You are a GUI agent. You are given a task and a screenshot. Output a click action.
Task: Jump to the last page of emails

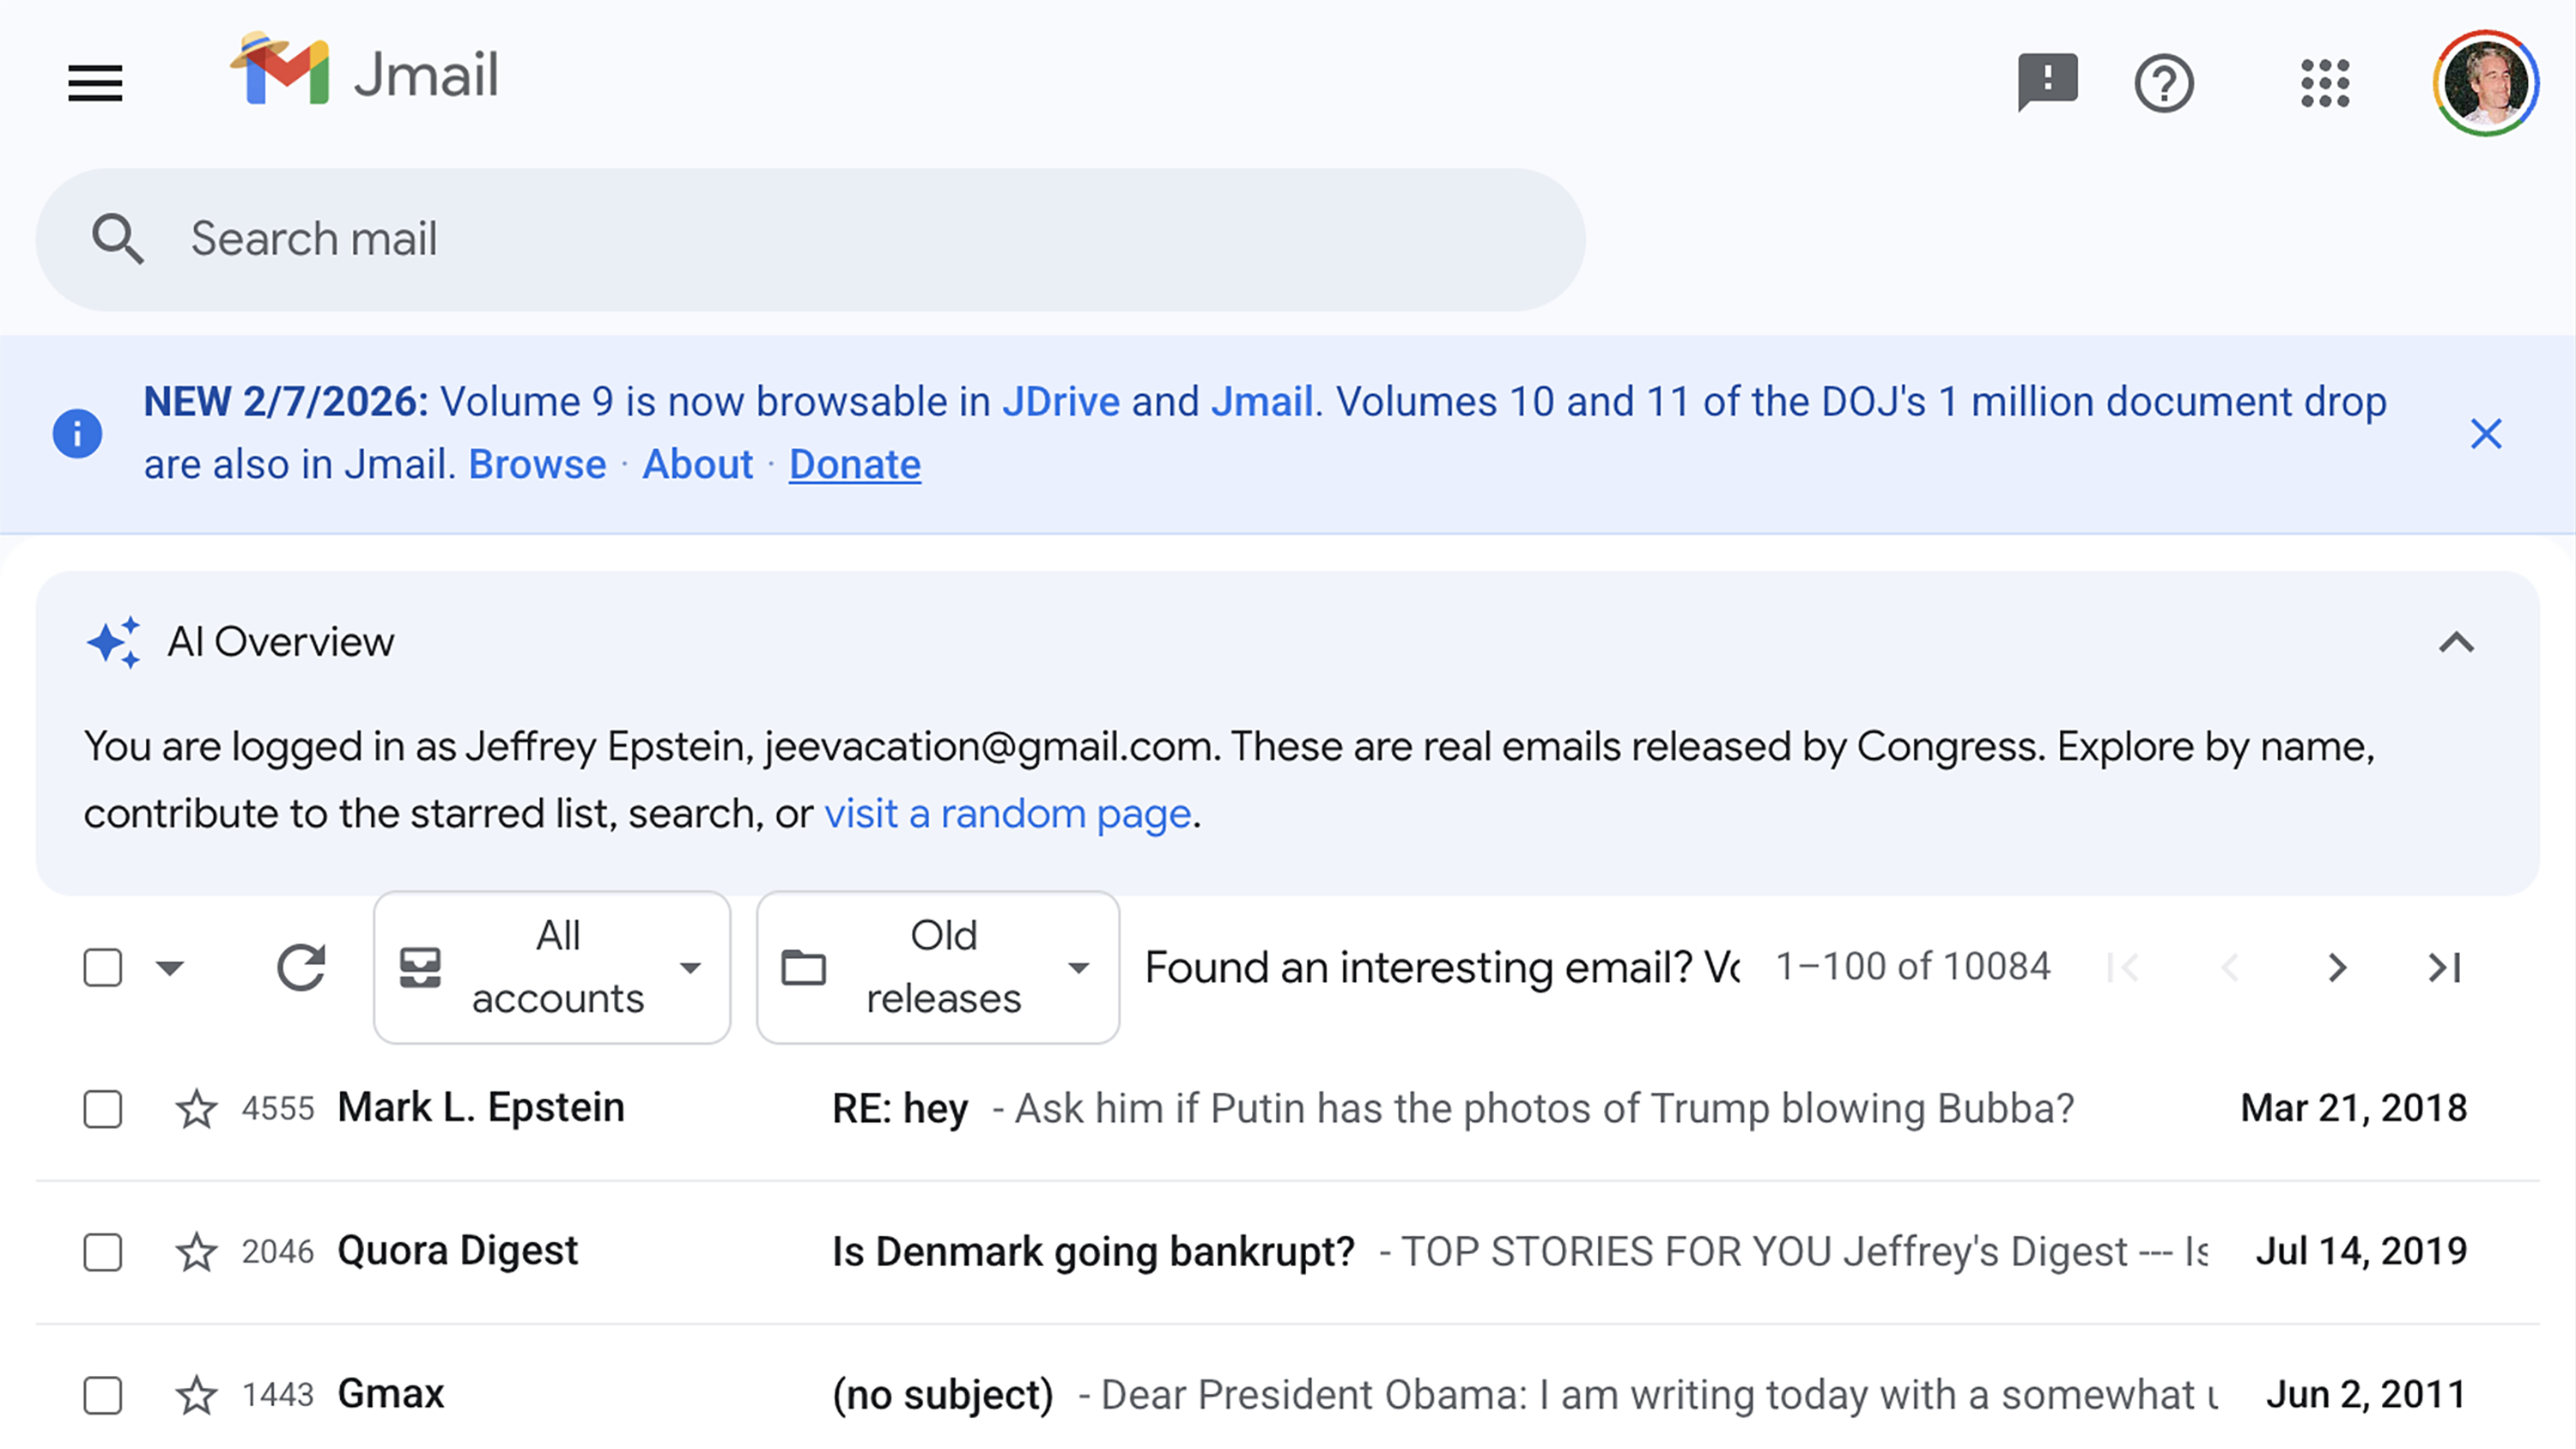click(2443, 967)
